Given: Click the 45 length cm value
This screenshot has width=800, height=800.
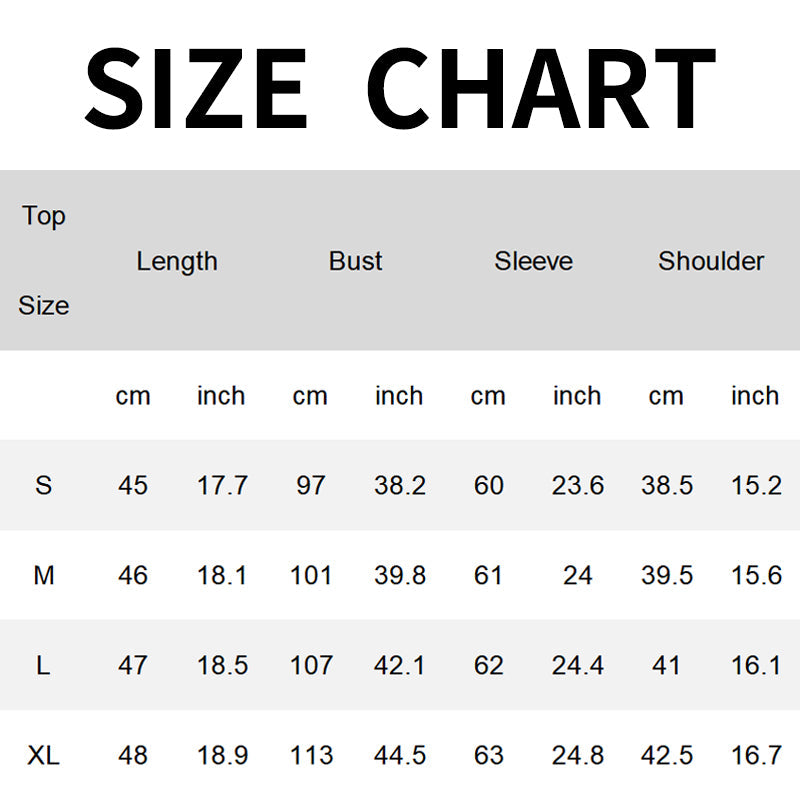Looking at the screenshot, I should click(133, 486).
